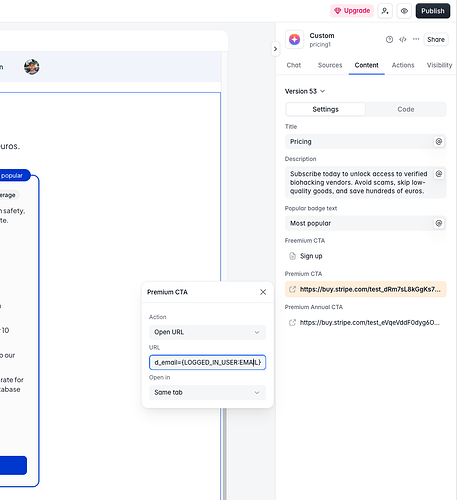This screenshot has height=500, width=457.
Task: Collapse the right panel with chevron arrow
Action: (275, 49)
